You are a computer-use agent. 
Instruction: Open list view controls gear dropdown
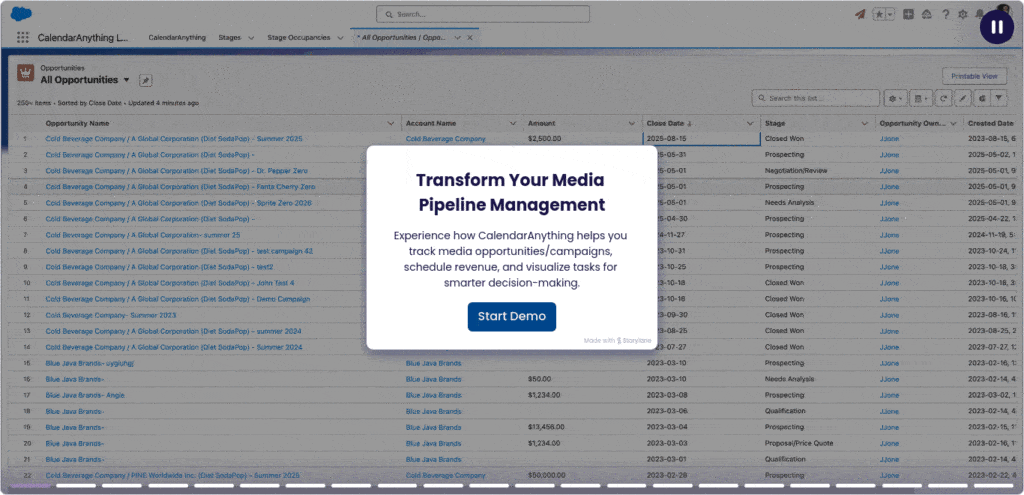pos(895,98)
